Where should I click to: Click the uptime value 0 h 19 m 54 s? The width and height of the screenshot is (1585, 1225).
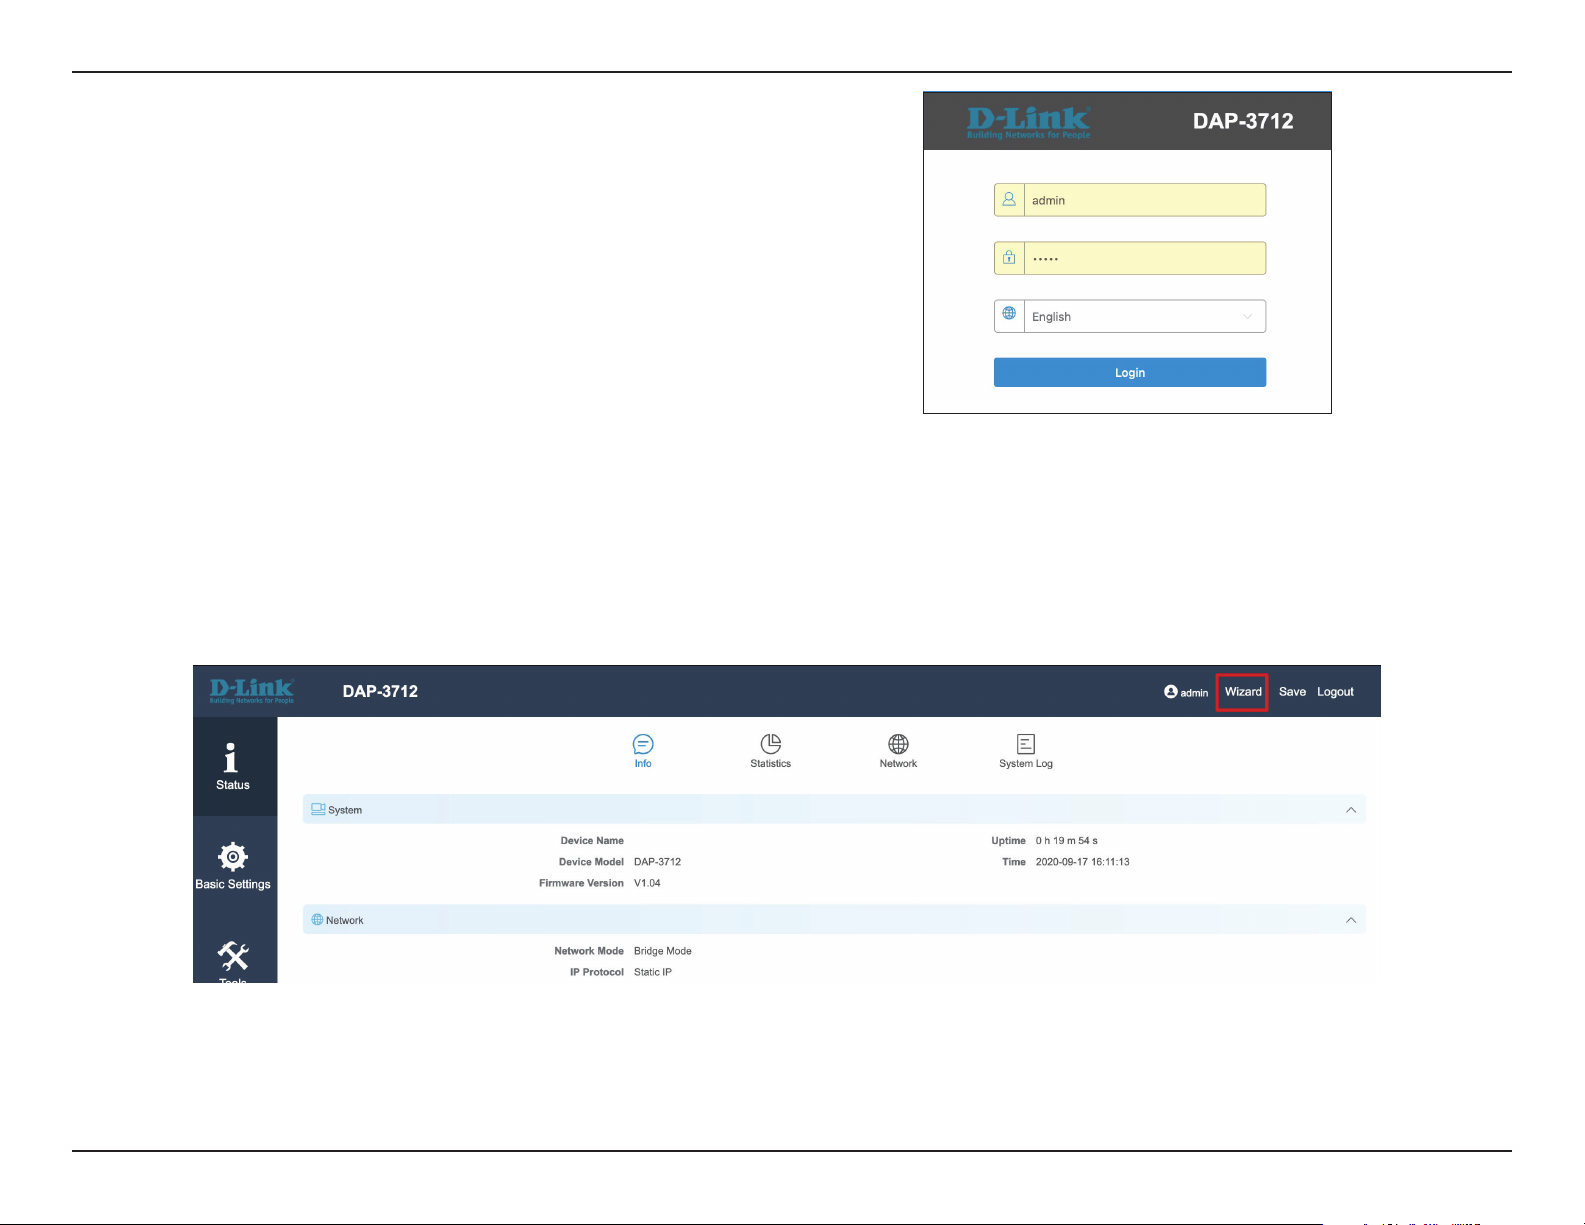tap(1066, 841)
